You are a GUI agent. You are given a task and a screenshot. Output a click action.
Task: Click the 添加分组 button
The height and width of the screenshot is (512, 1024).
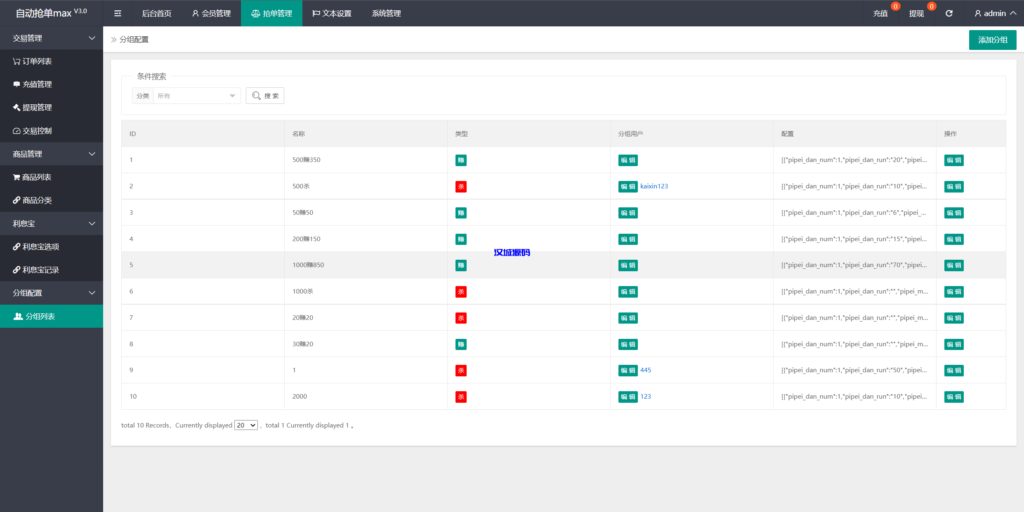tap(992, 39)
